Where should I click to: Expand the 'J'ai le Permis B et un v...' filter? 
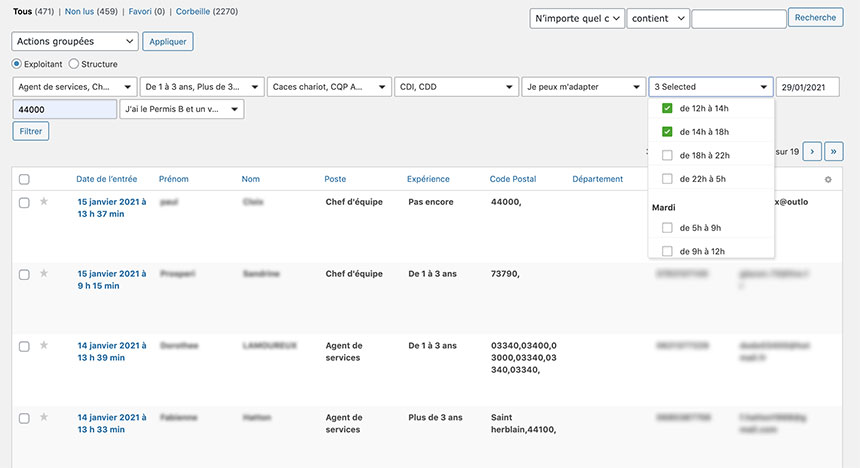182,109
